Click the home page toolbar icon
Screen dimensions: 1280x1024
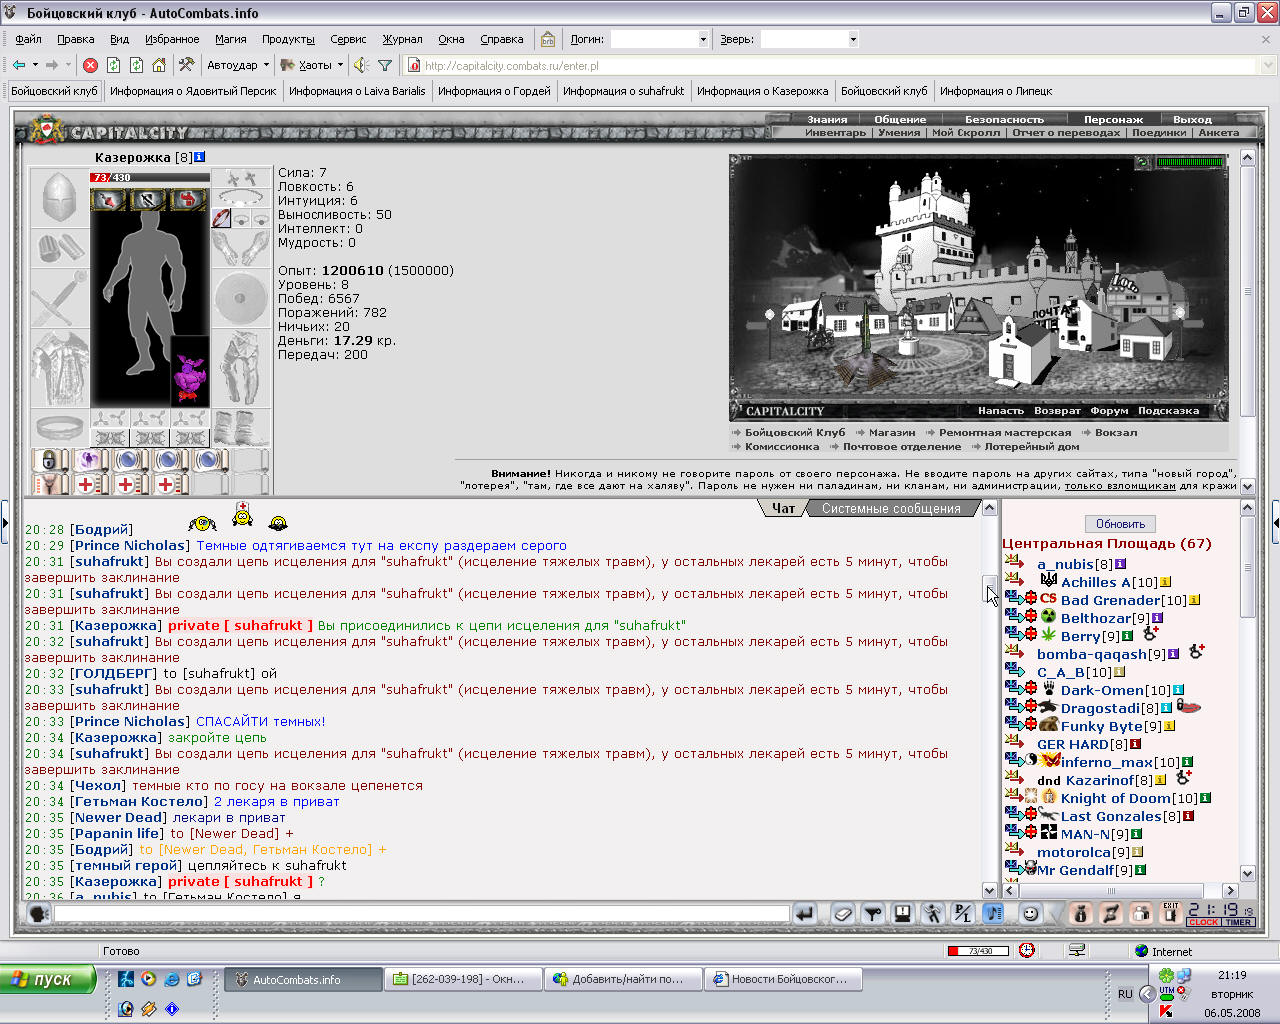click(x=159, y=65)
